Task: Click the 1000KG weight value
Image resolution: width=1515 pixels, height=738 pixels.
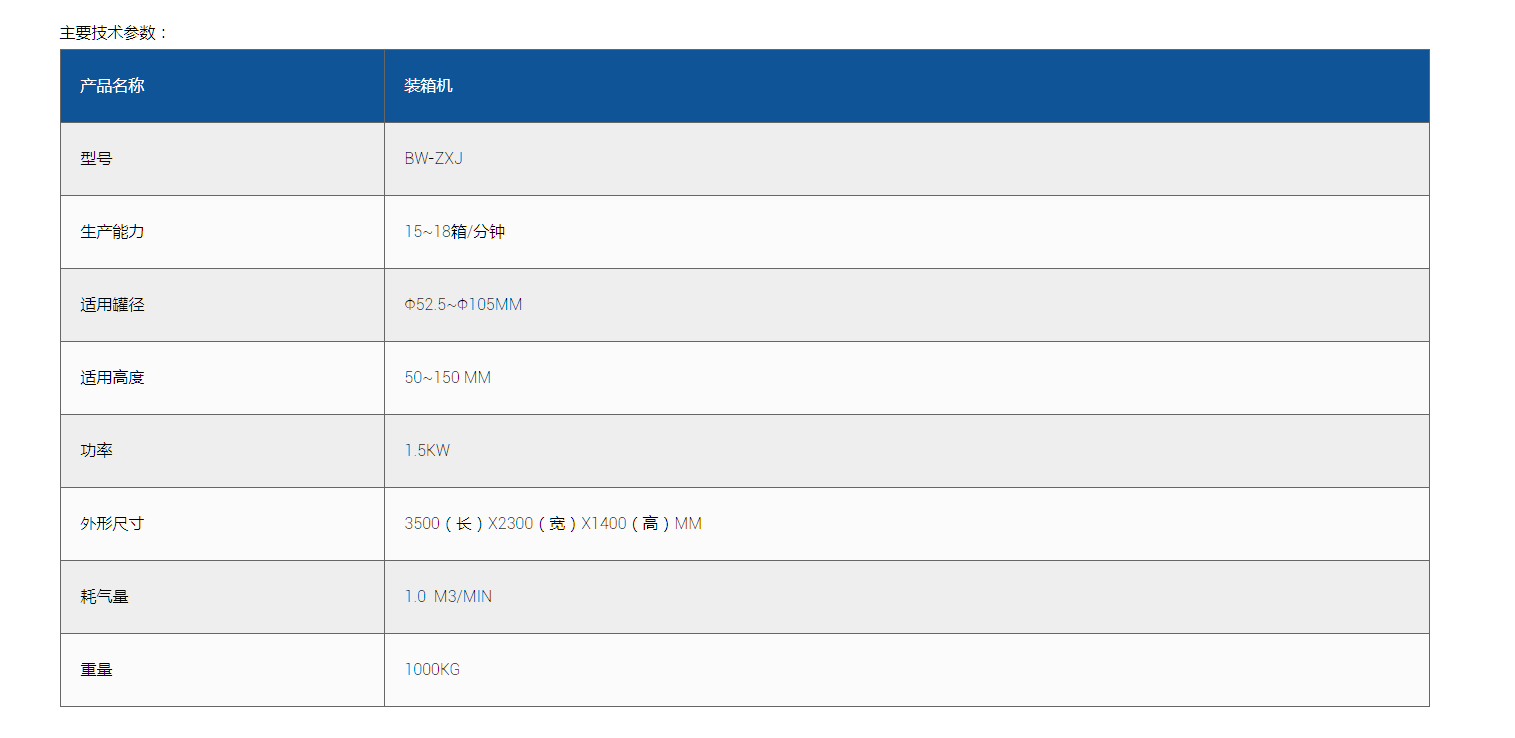Action: pyautogui.click(x=432, y=670)
